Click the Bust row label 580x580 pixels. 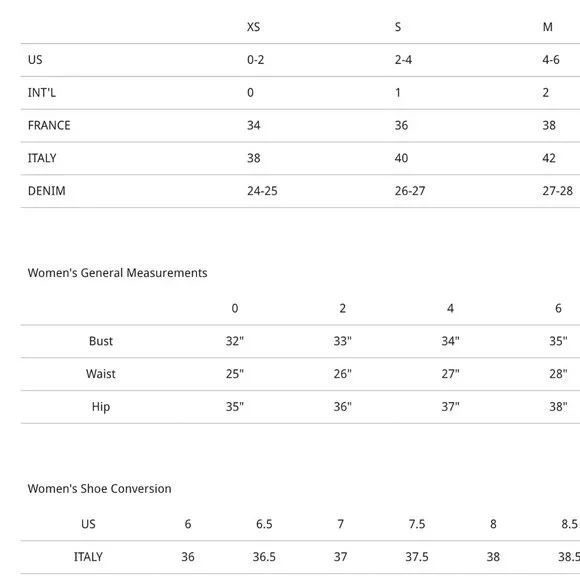point(101,341)
